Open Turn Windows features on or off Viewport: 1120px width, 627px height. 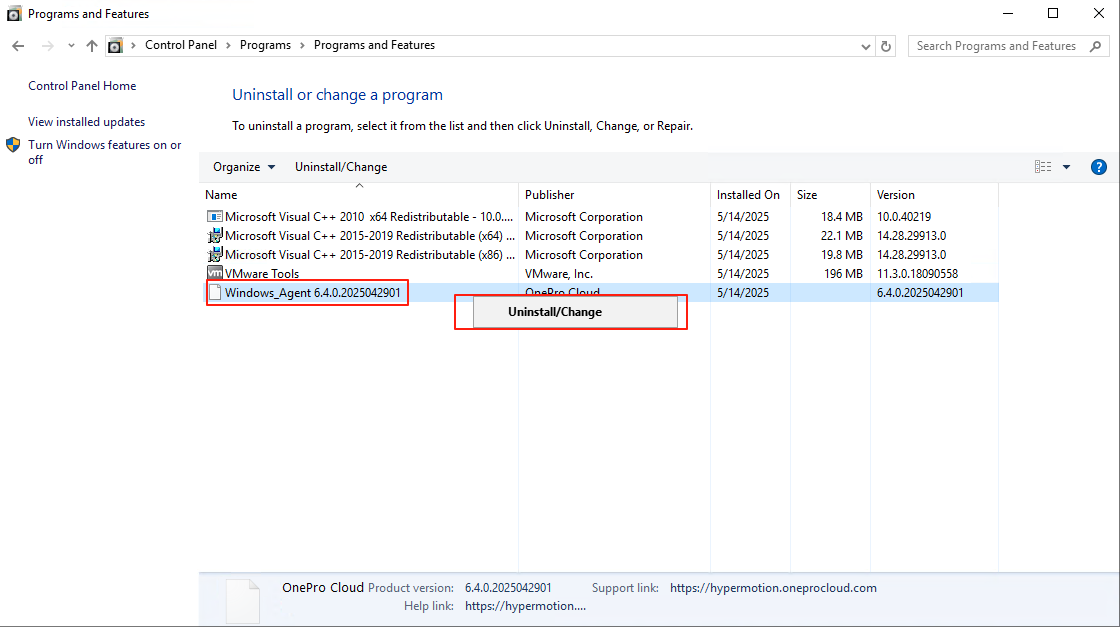pos(104,152)
